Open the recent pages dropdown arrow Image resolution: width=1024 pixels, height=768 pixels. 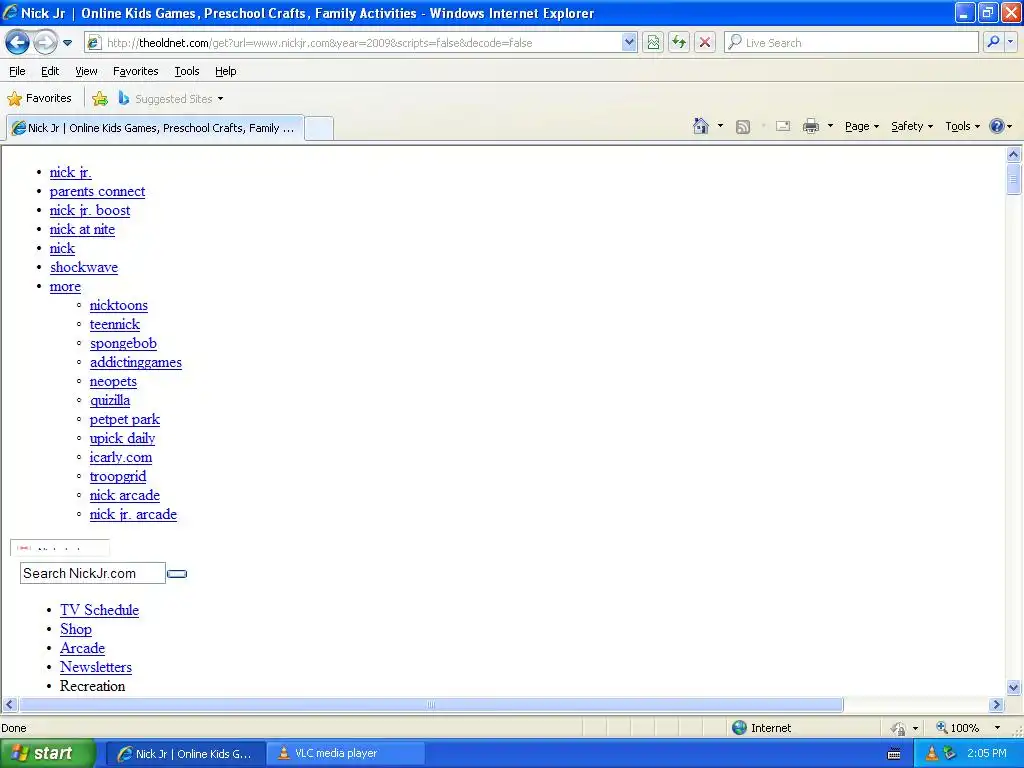point(67,43)
